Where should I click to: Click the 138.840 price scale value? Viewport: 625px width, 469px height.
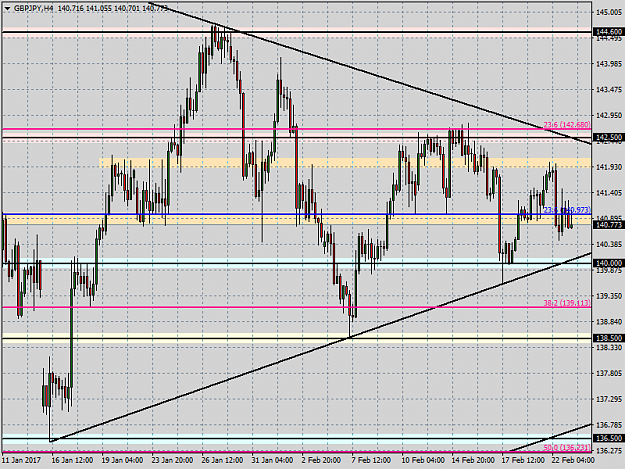click(609, 322)
